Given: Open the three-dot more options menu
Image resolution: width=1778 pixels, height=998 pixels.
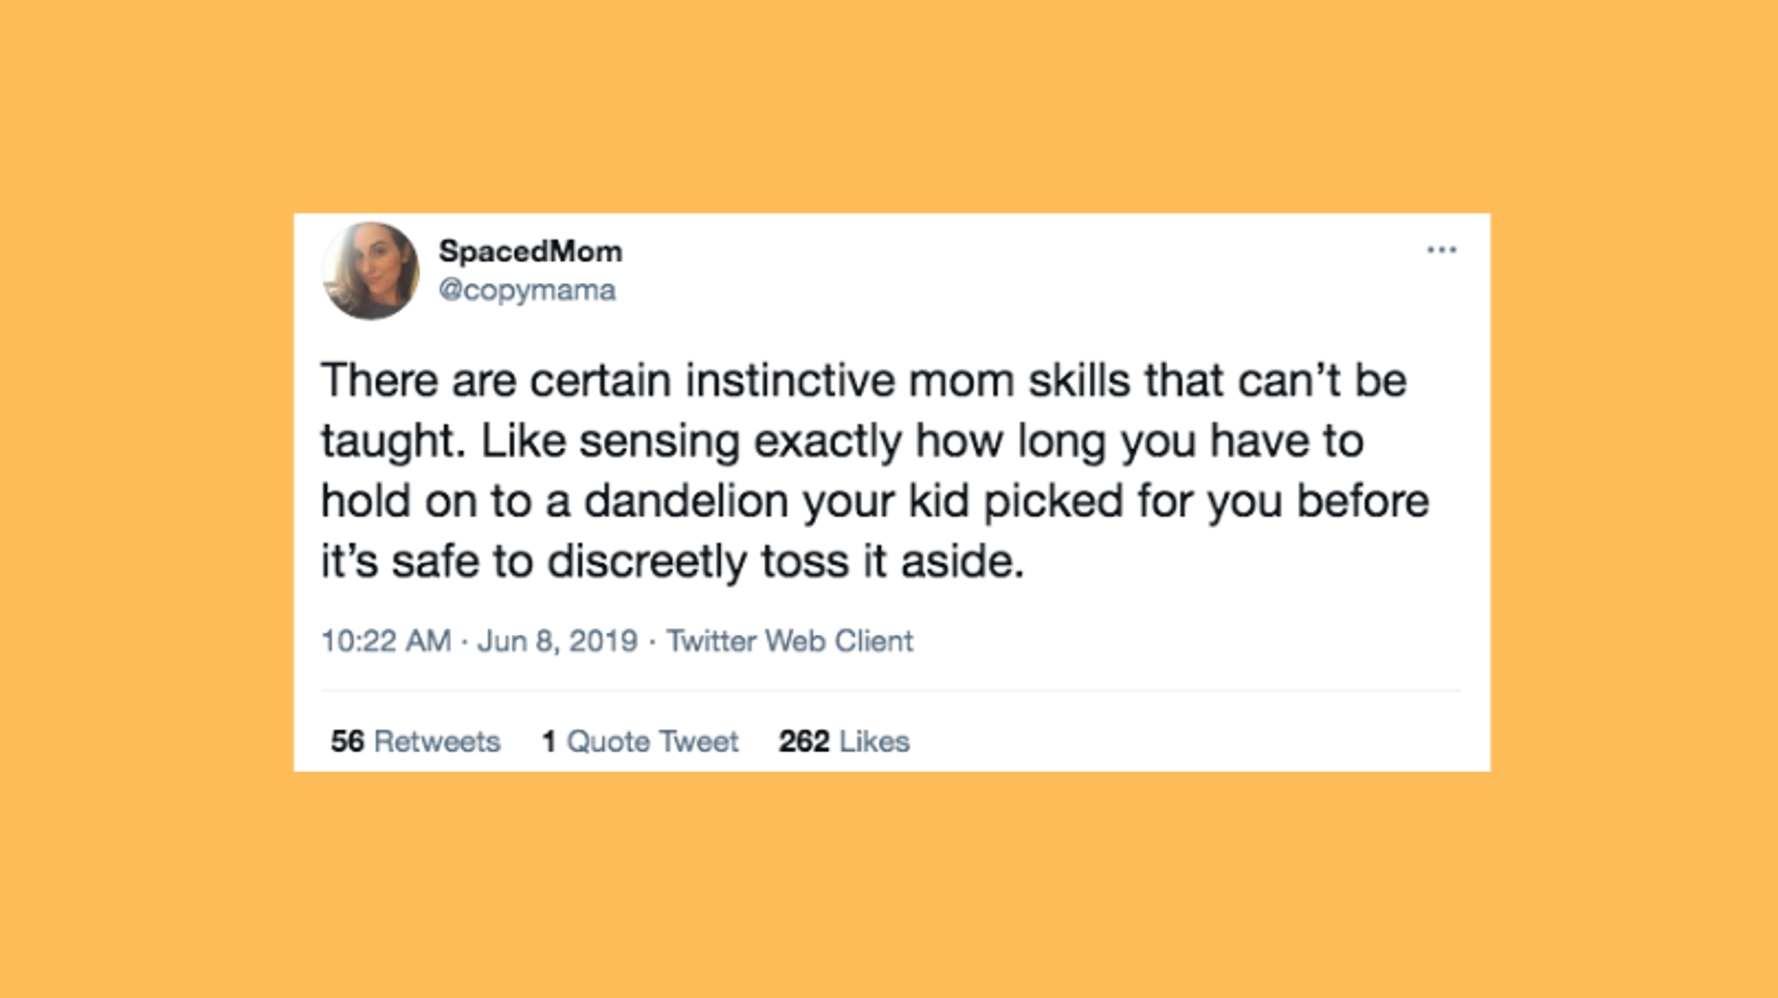Looking at the screenshot, I should tap(1441, 250).
